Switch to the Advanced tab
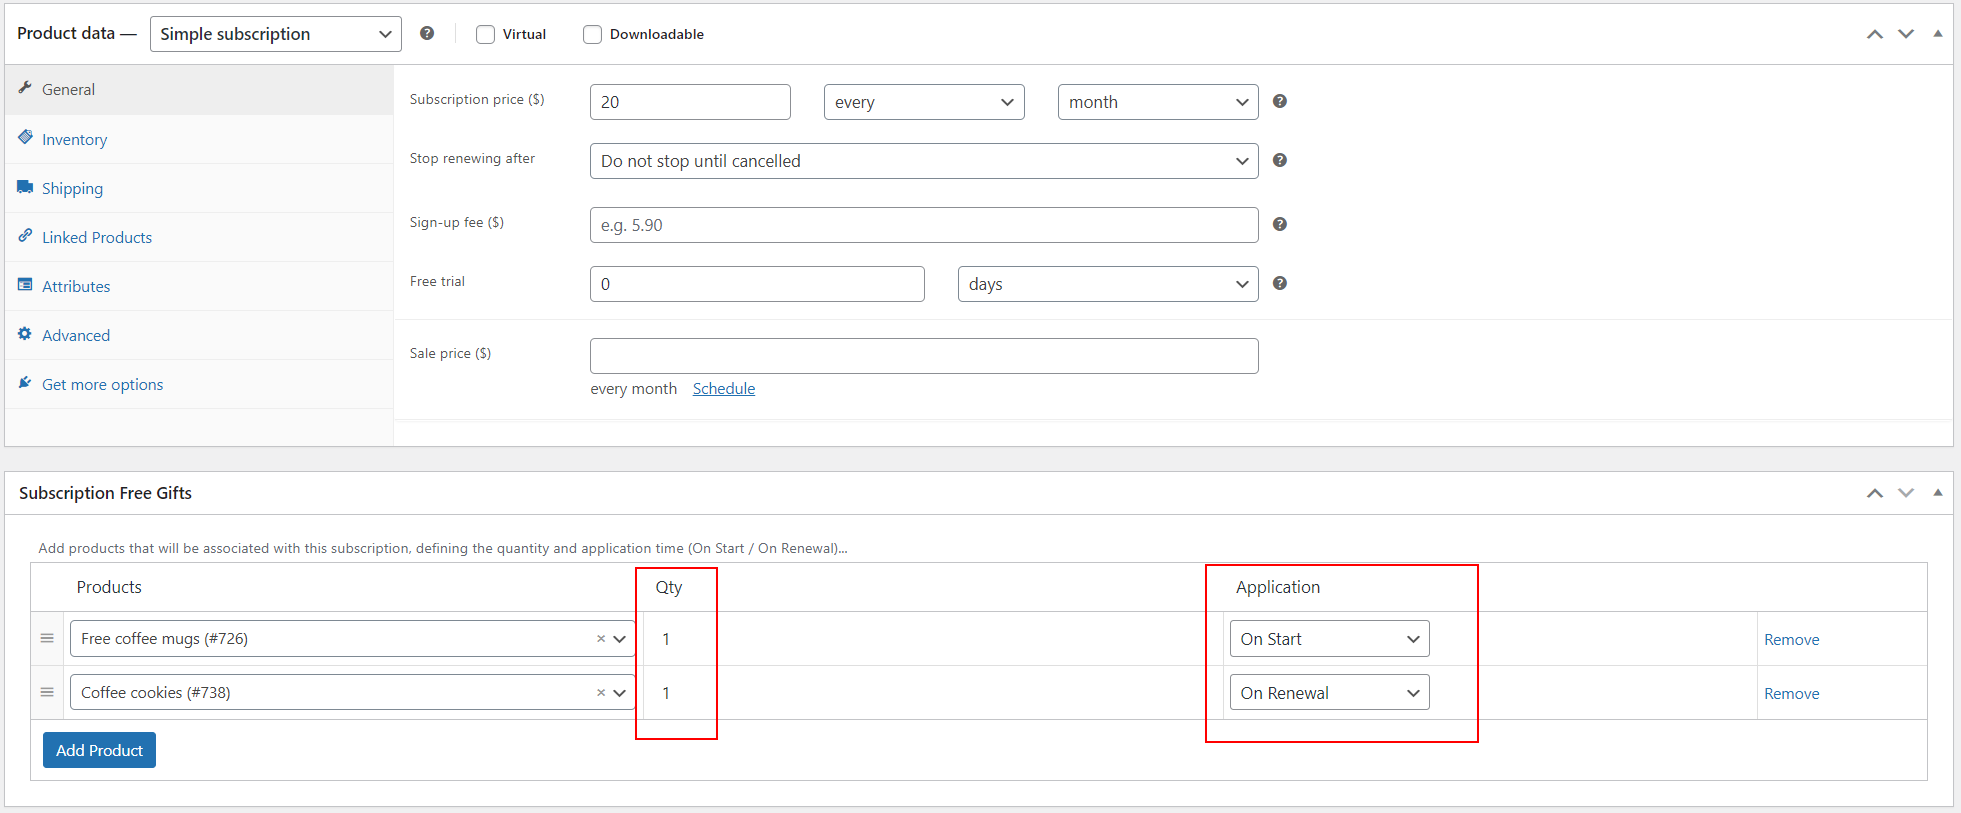Viewport: 1961px width, 813px height. coord(199,335)
